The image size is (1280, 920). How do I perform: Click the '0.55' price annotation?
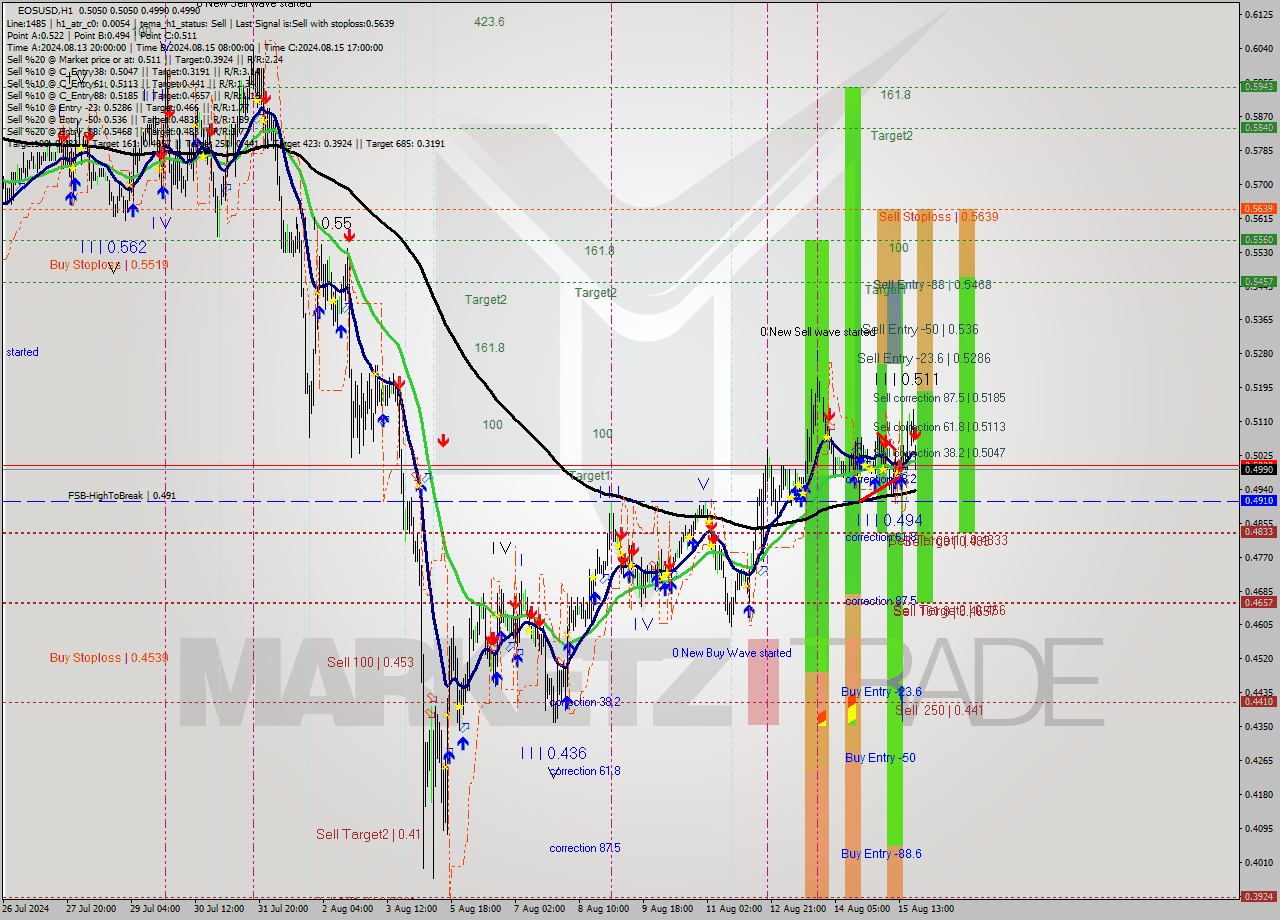335,223
